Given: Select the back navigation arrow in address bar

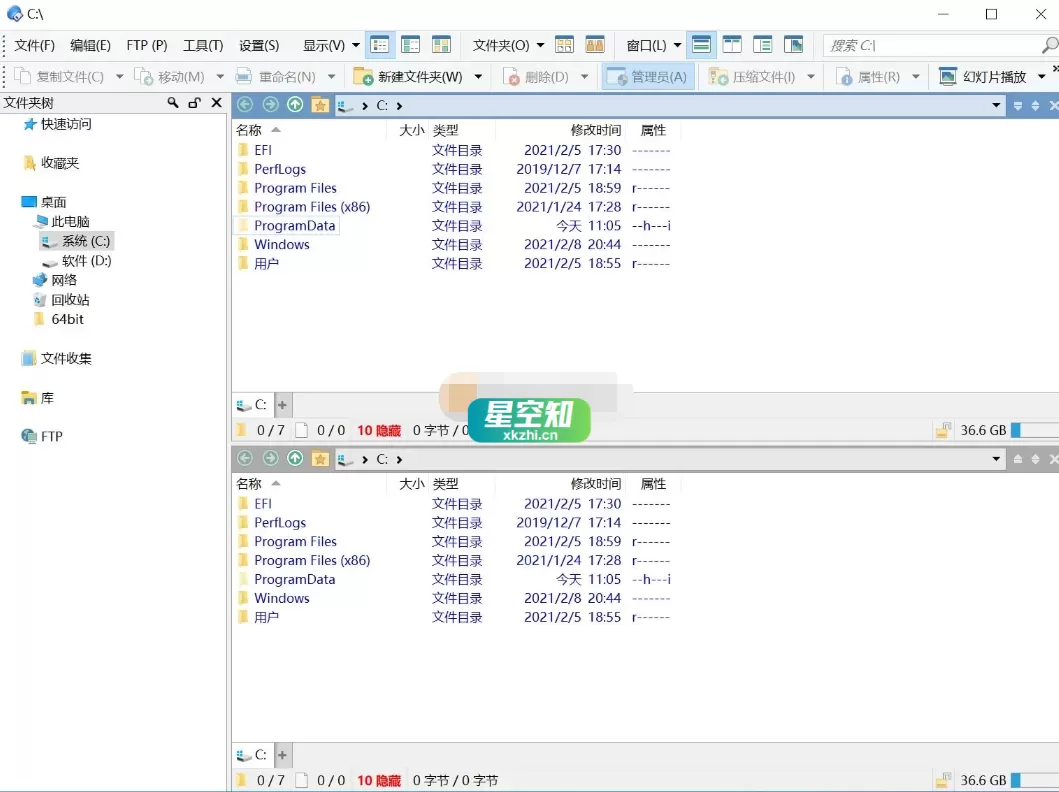Looking at the screenshot, I should [x=245, y=104].
